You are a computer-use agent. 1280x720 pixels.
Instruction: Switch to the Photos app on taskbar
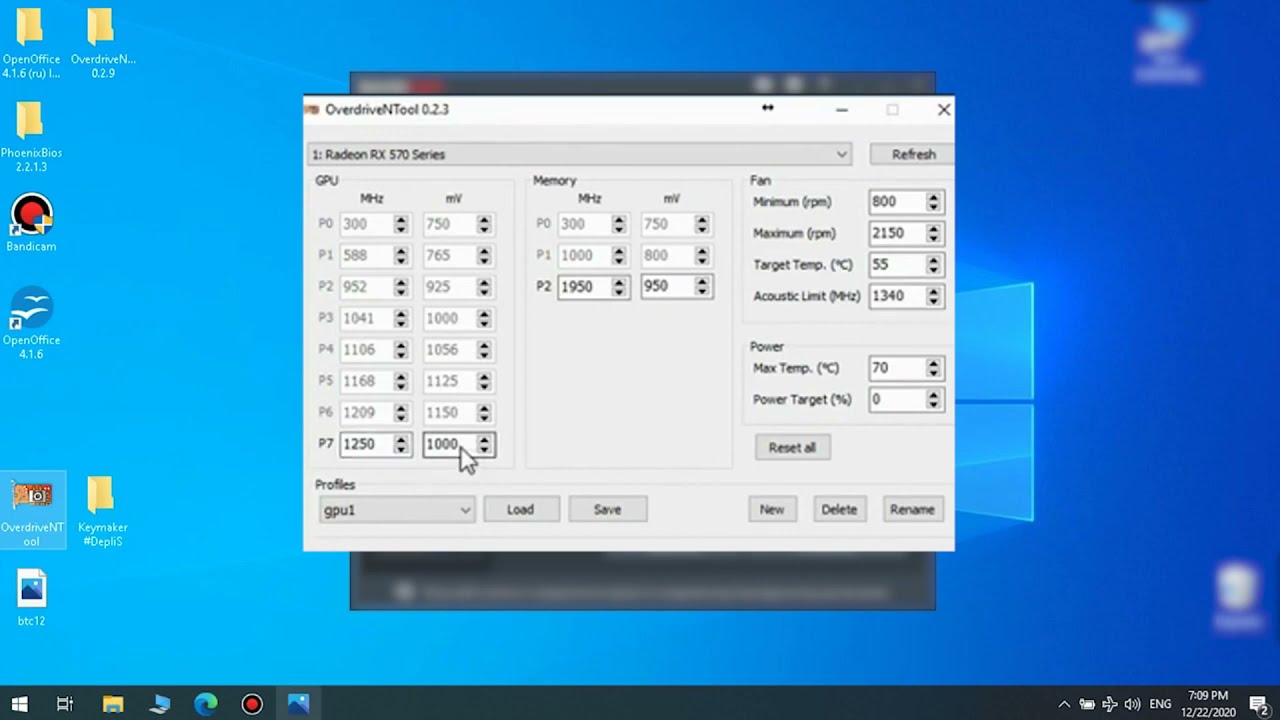click(298, 704)
